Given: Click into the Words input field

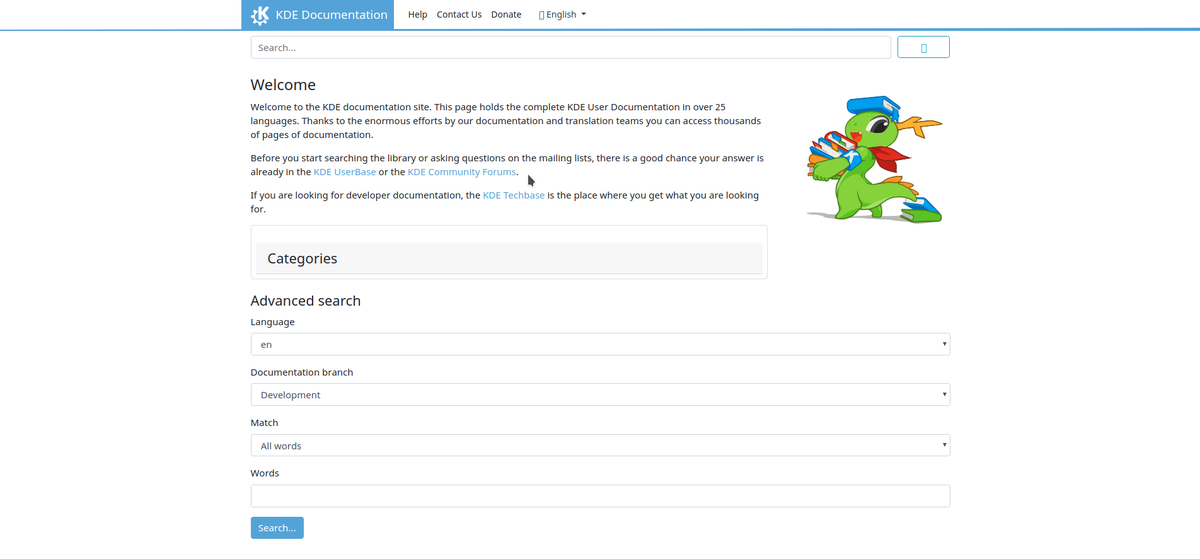Looking at the screenshot, I should click(x=599, y=496).
